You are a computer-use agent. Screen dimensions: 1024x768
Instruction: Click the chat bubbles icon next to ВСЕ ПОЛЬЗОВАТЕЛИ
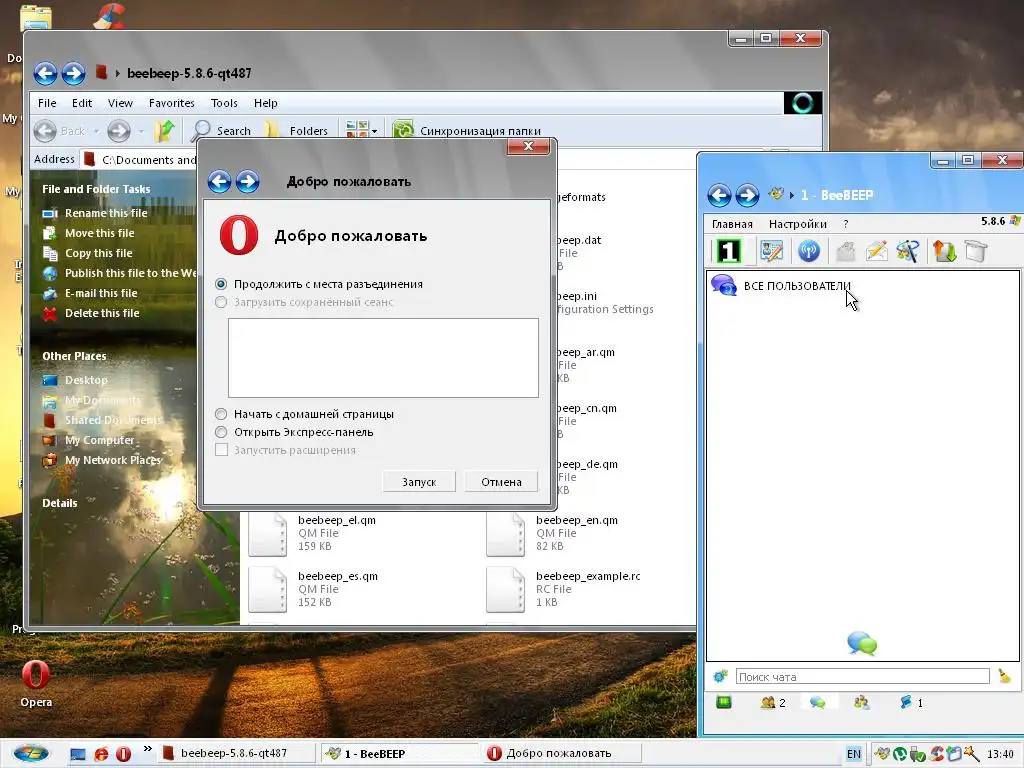[724, 285]
